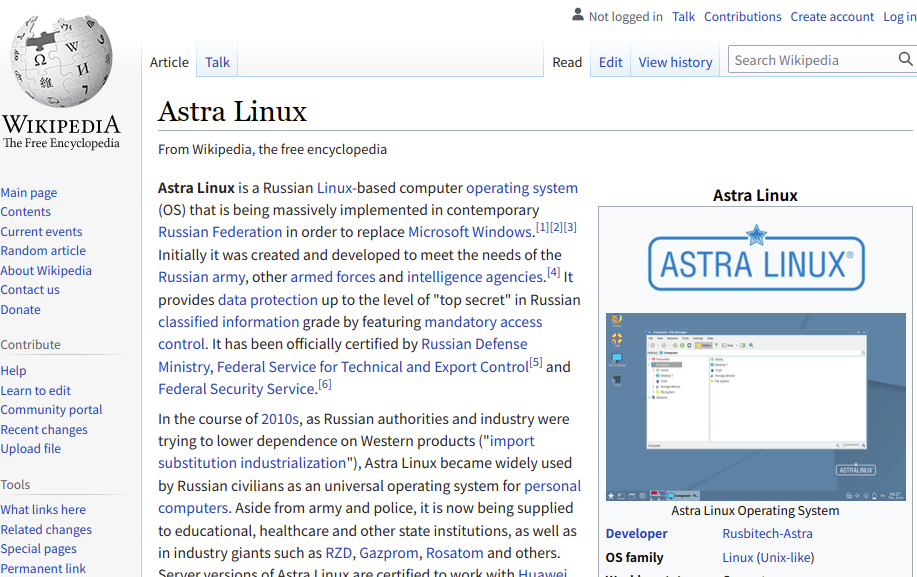Viewport: 917px width, 577px height.
Task: Open Unix-like link in infobox
Action: point(785,558)
